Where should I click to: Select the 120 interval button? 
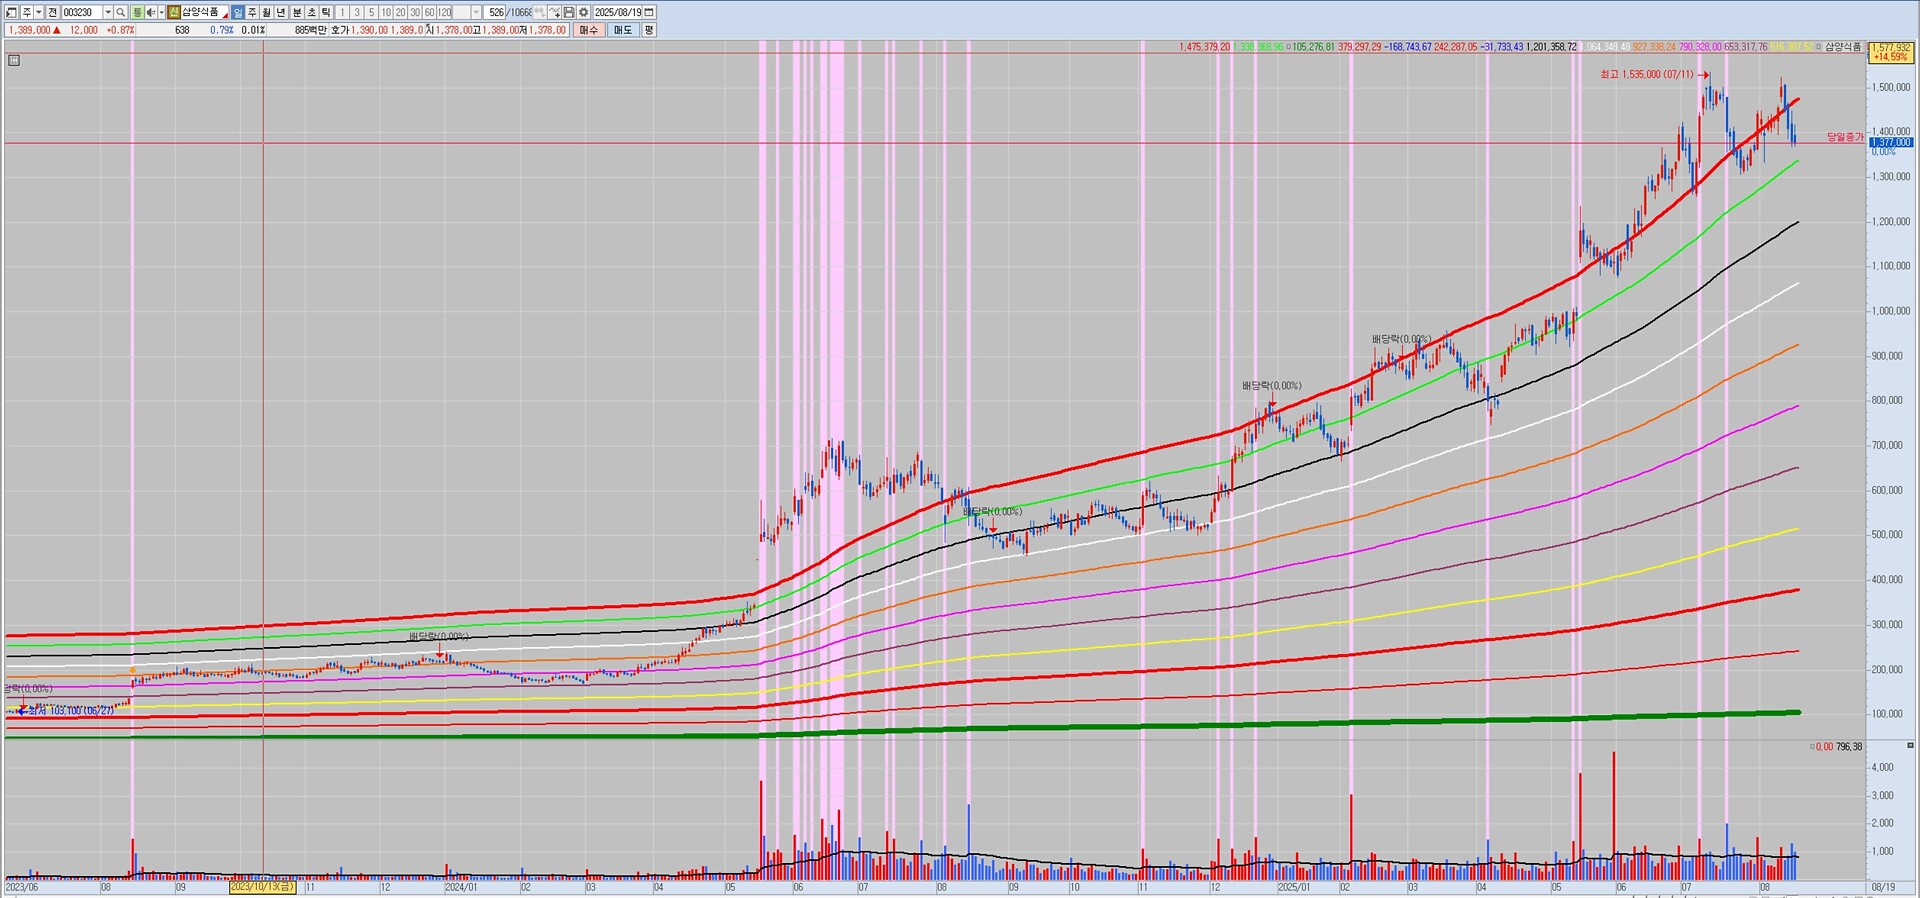[445, 12]
